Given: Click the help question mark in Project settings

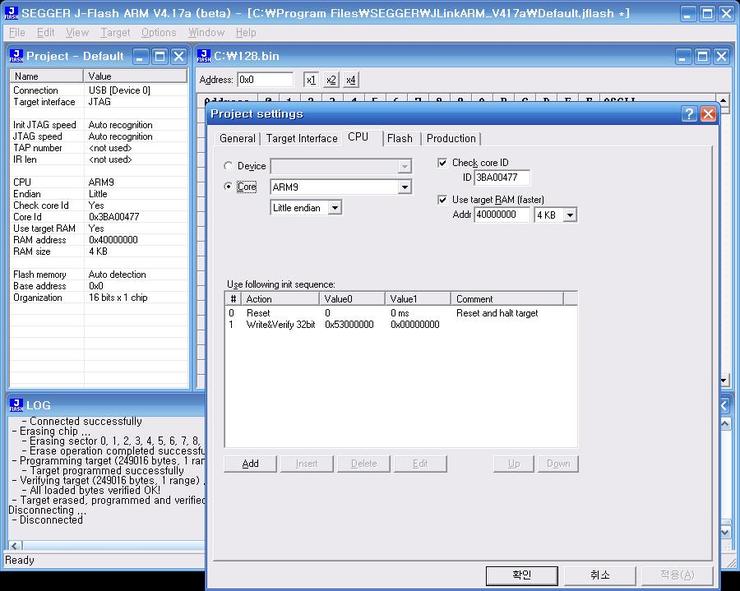Looking at the screenshot, I should [x=689, y=114].
